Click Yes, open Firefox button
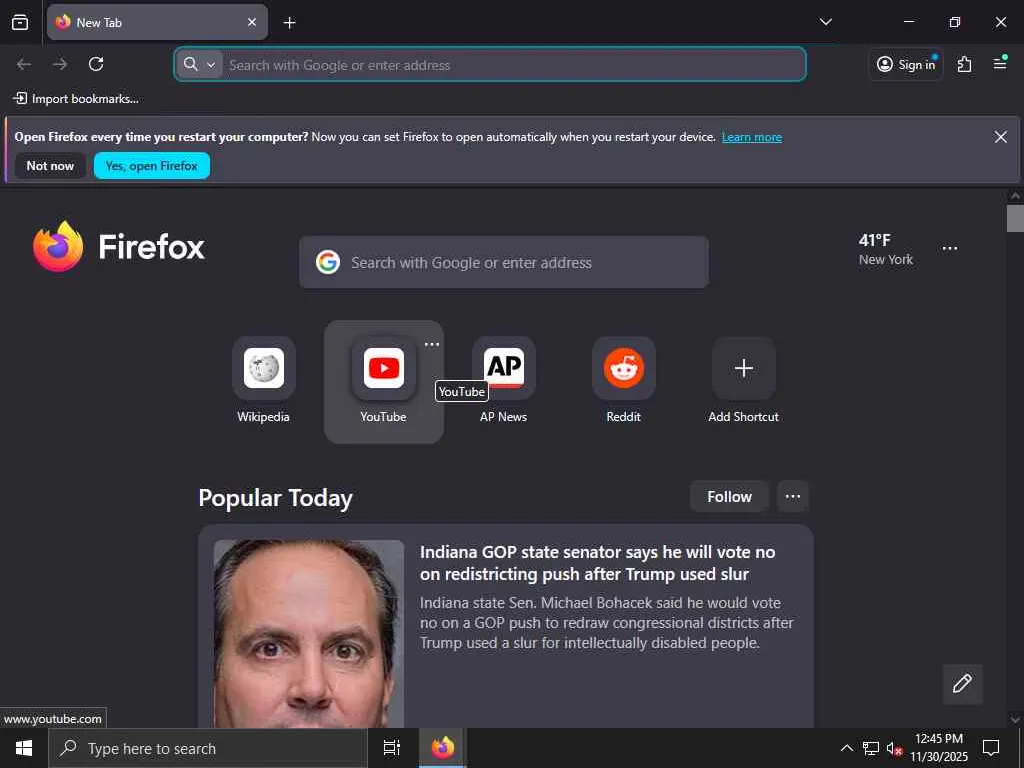1024x768 pixels. [152, 166]
